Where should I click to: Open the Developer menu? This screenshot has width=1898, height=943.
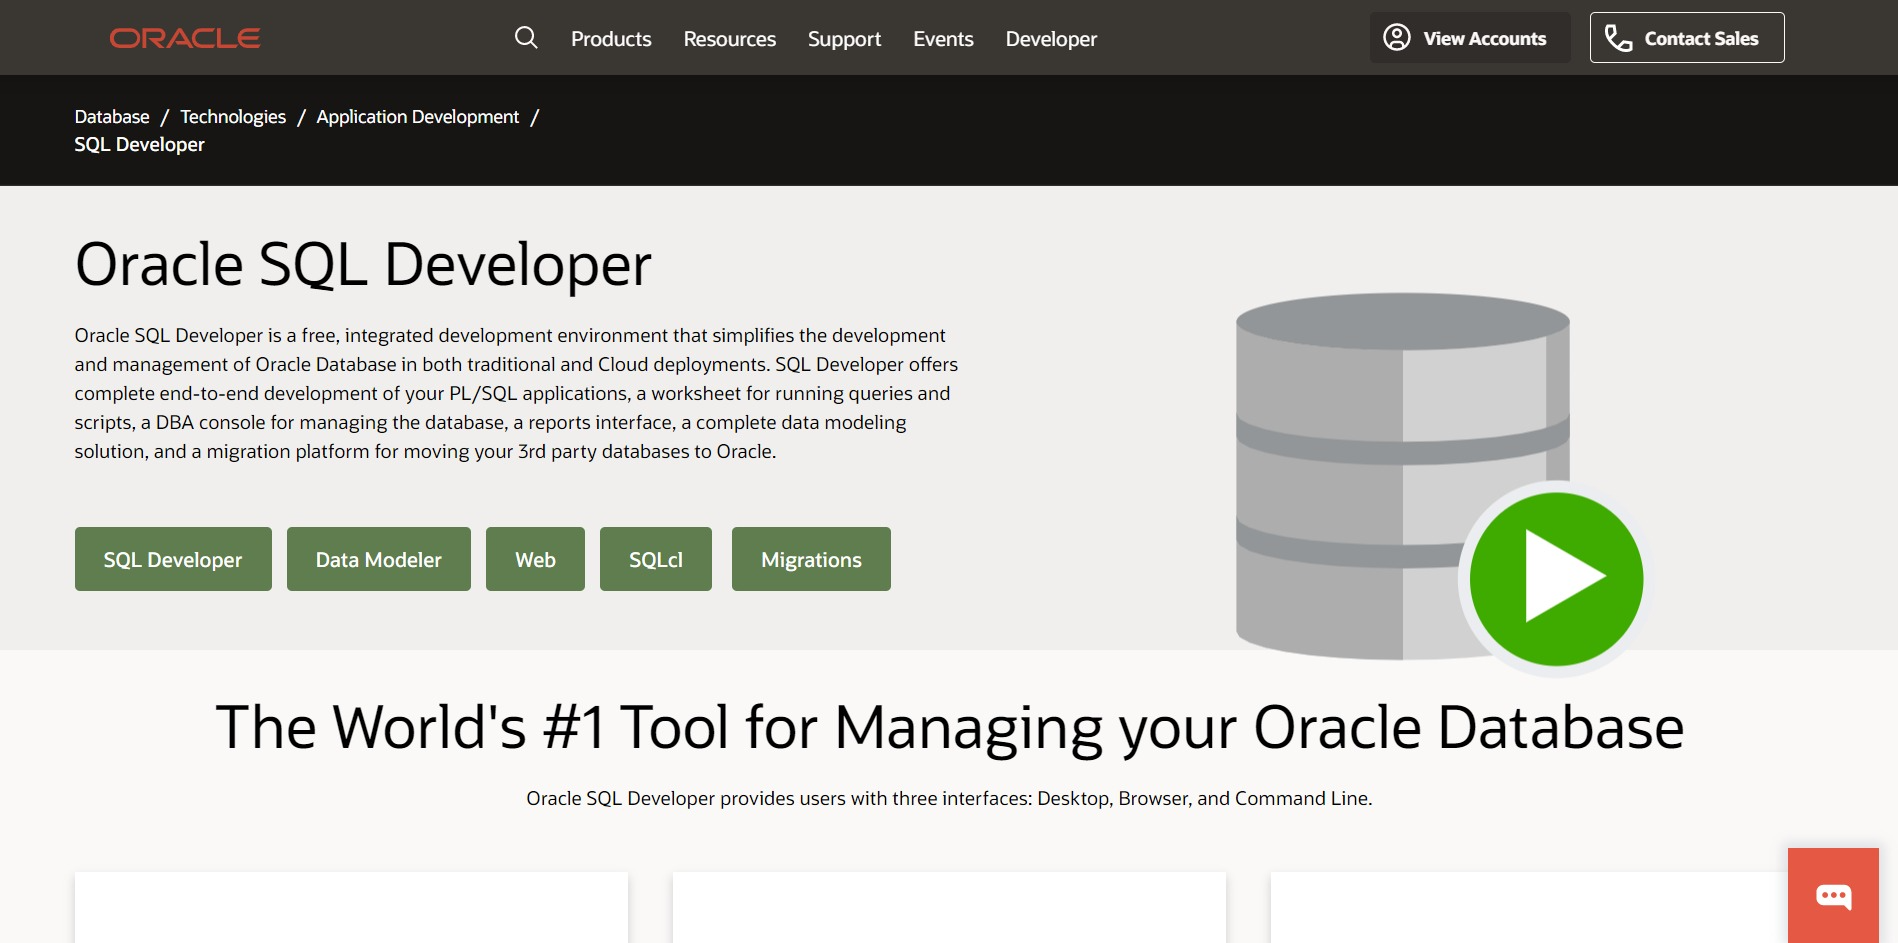click(x=1051, y=39)
